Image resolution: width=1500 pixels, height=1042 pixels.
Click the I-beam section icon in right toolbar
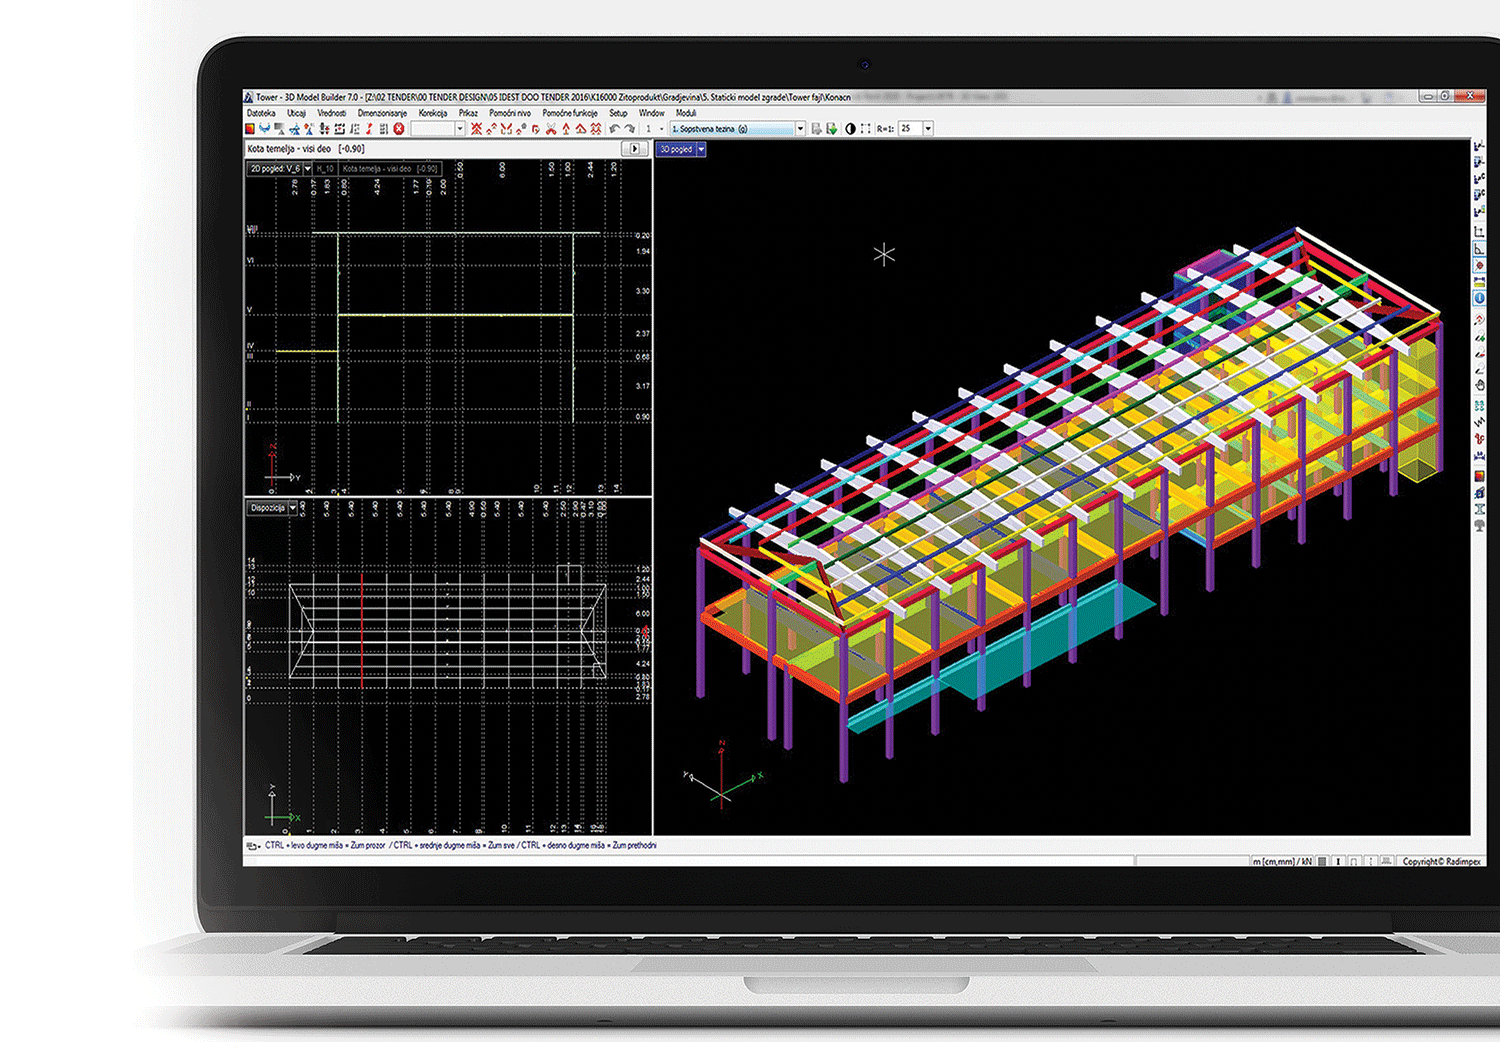[x=1479, y=509]
